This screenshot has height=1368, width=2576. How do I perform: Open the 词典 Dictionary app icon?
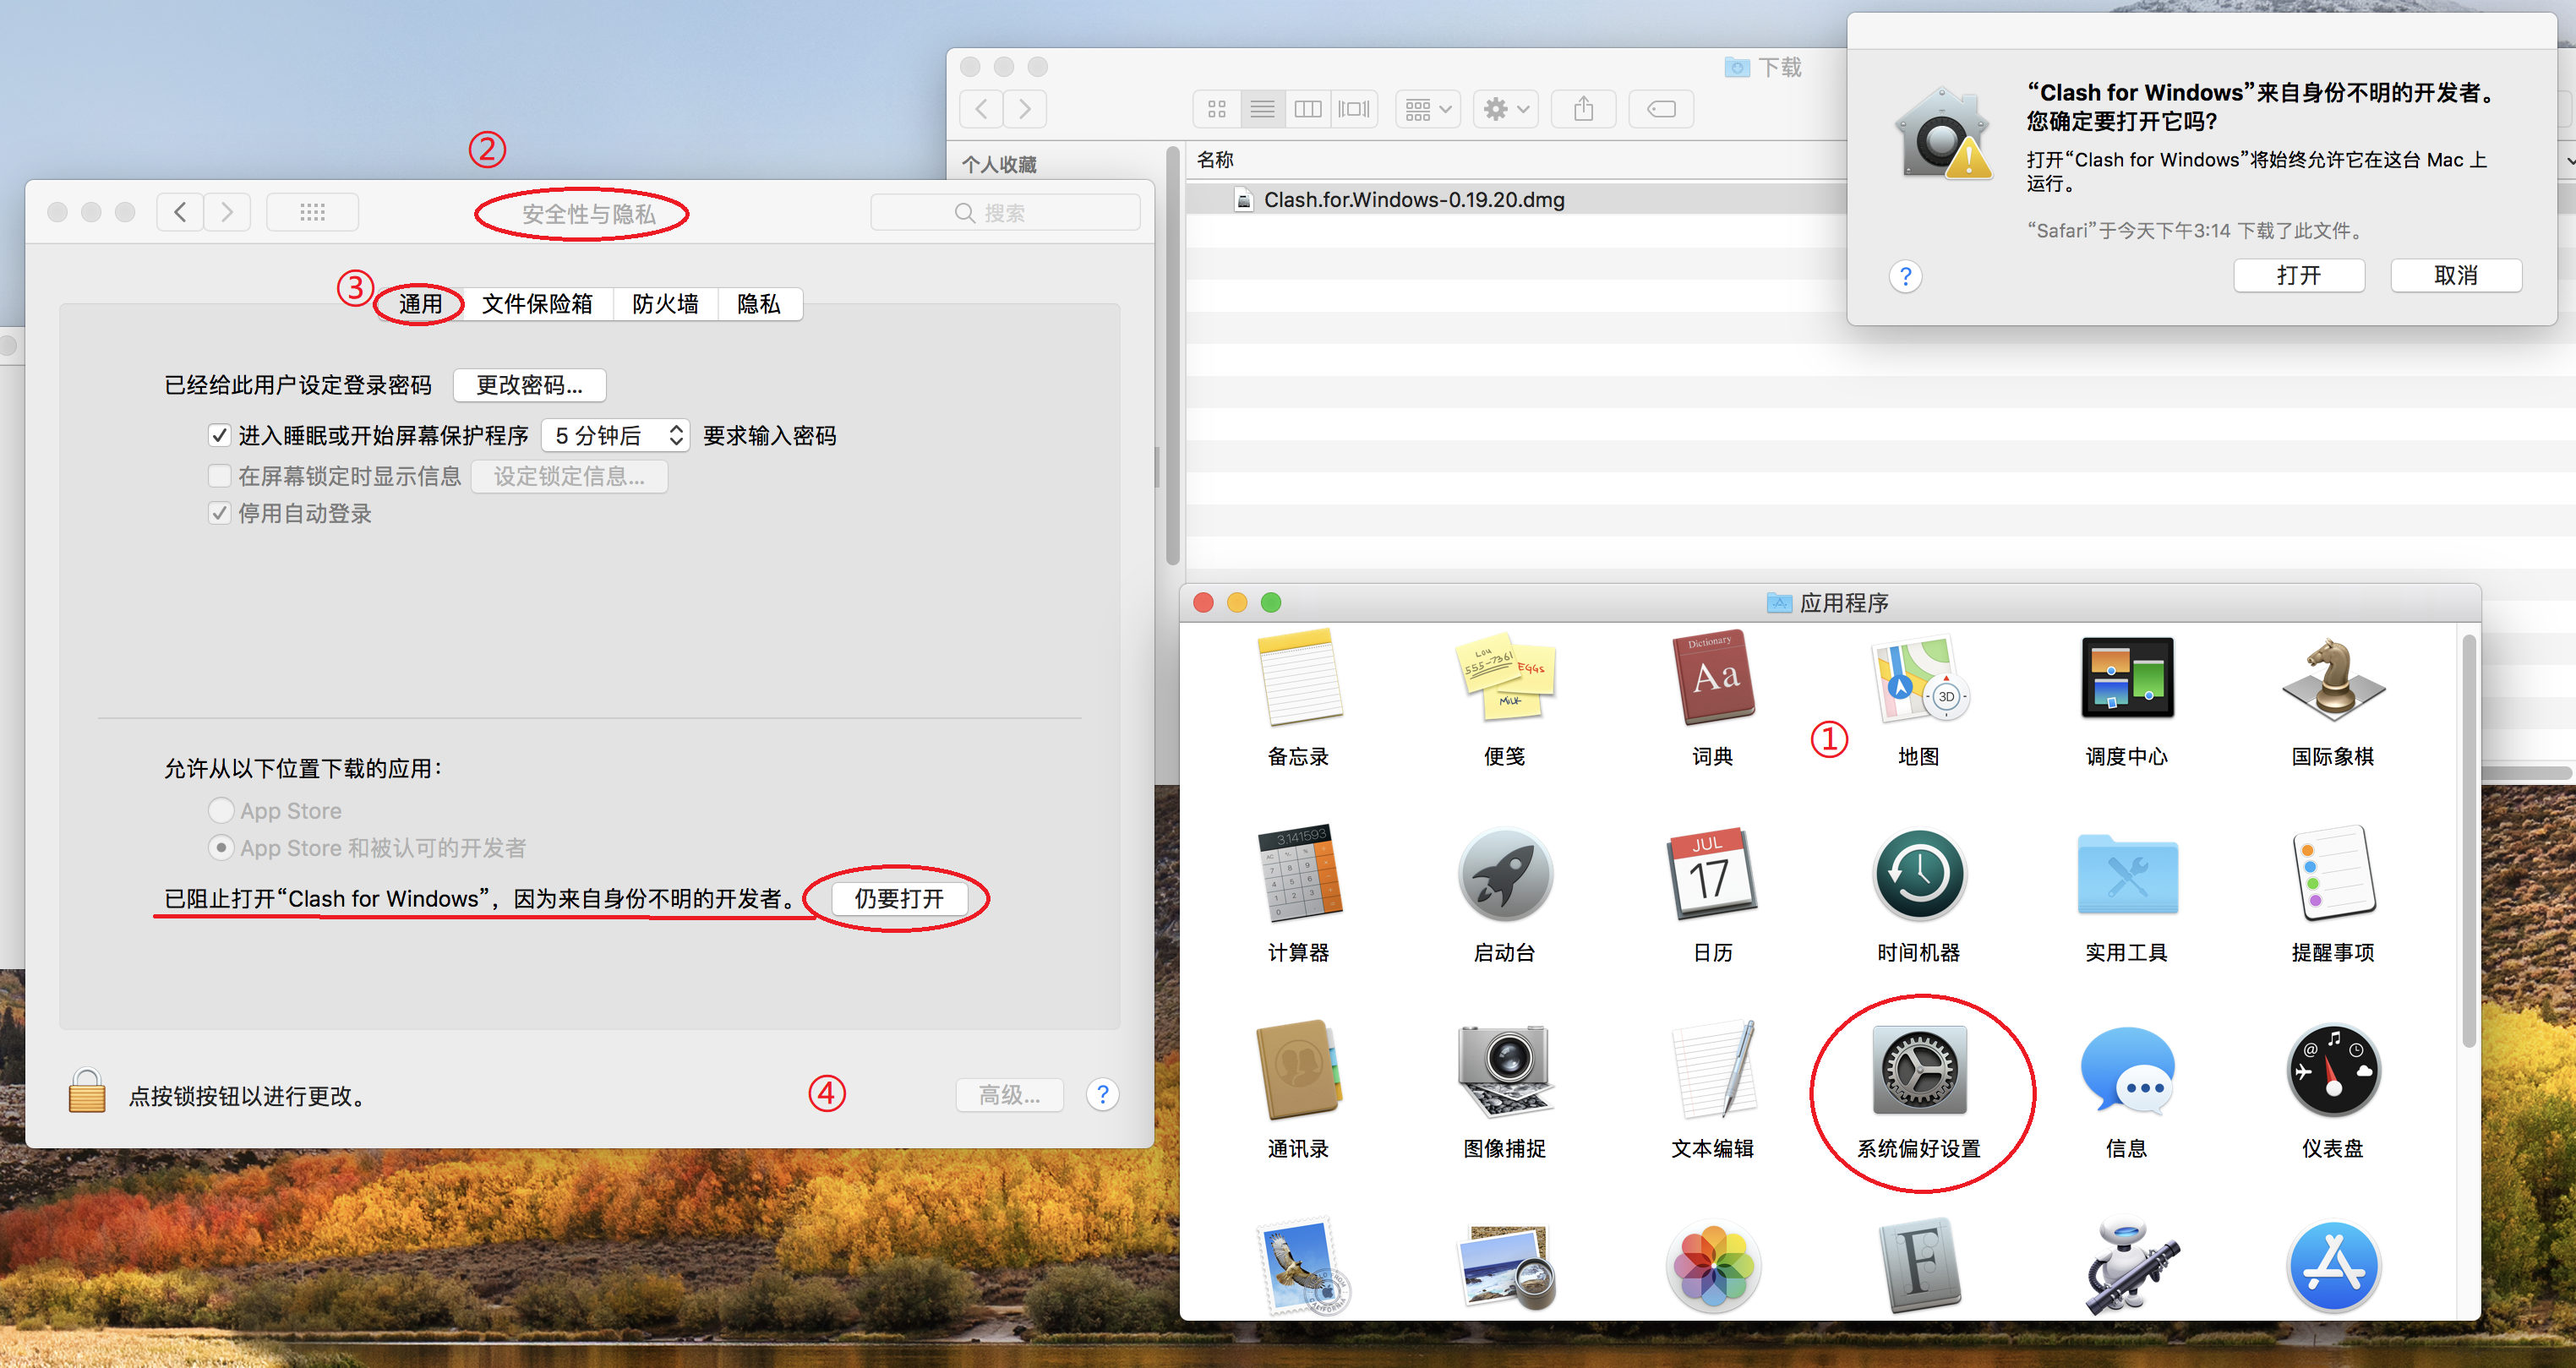point(1712,678)
